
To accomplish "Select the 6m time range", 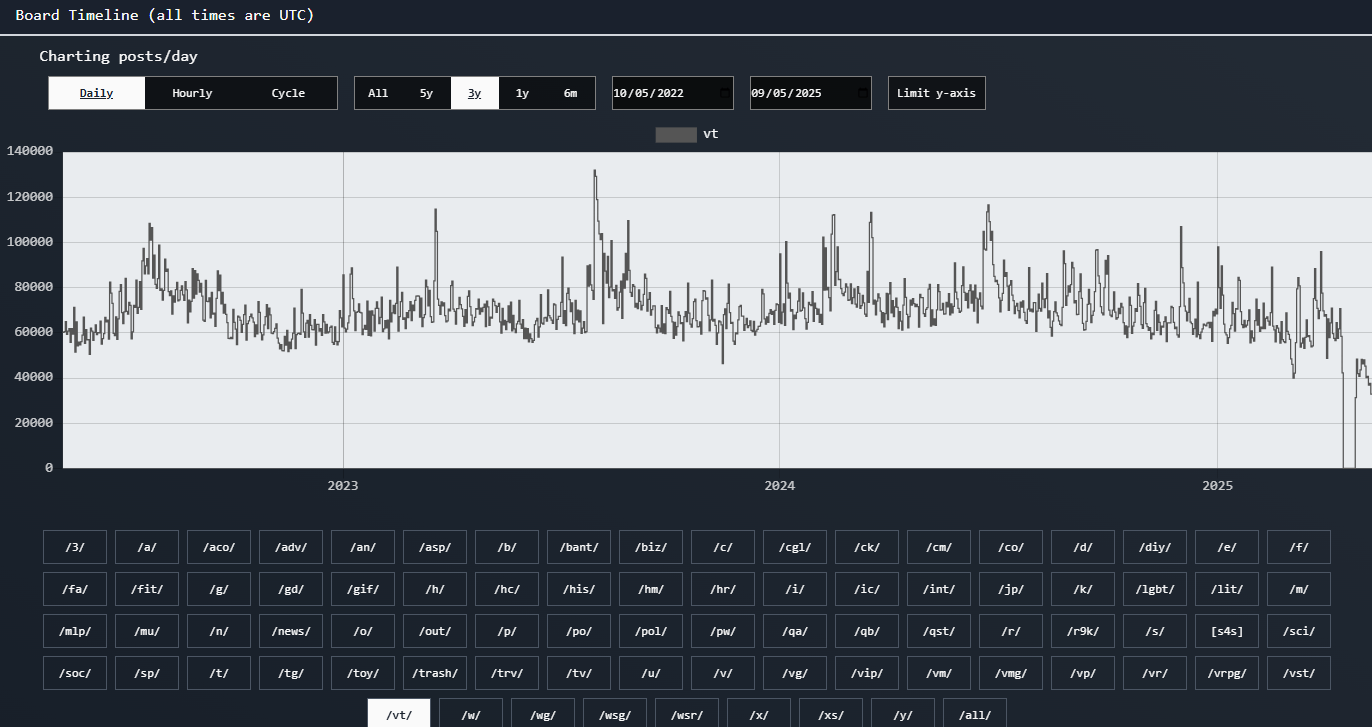I will coord(570,93).
